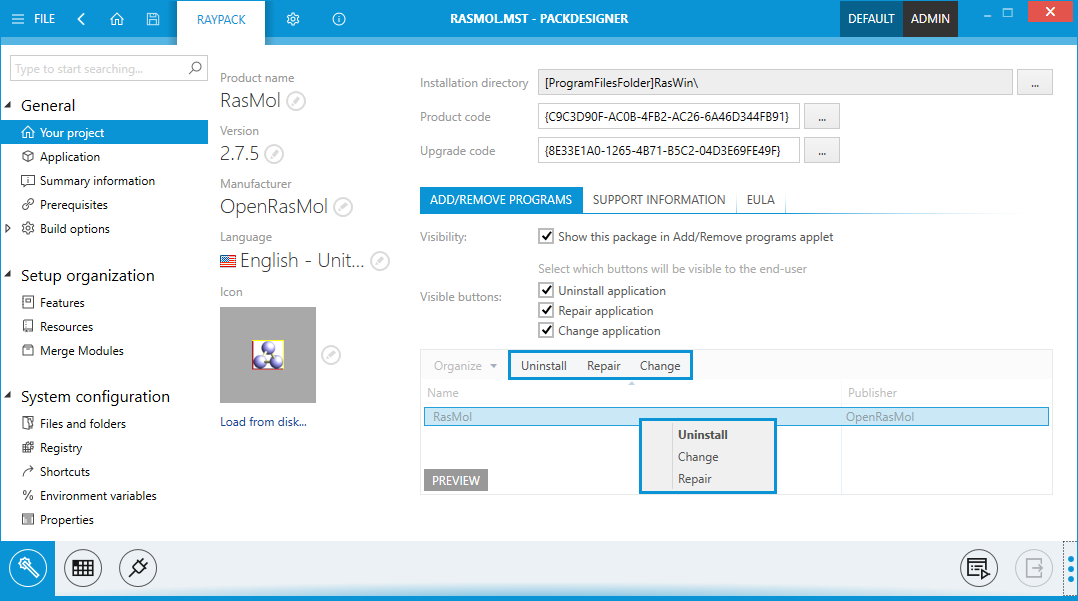Open the Organize dropdown
The image size is (1078, 601).
pos(465,366)
